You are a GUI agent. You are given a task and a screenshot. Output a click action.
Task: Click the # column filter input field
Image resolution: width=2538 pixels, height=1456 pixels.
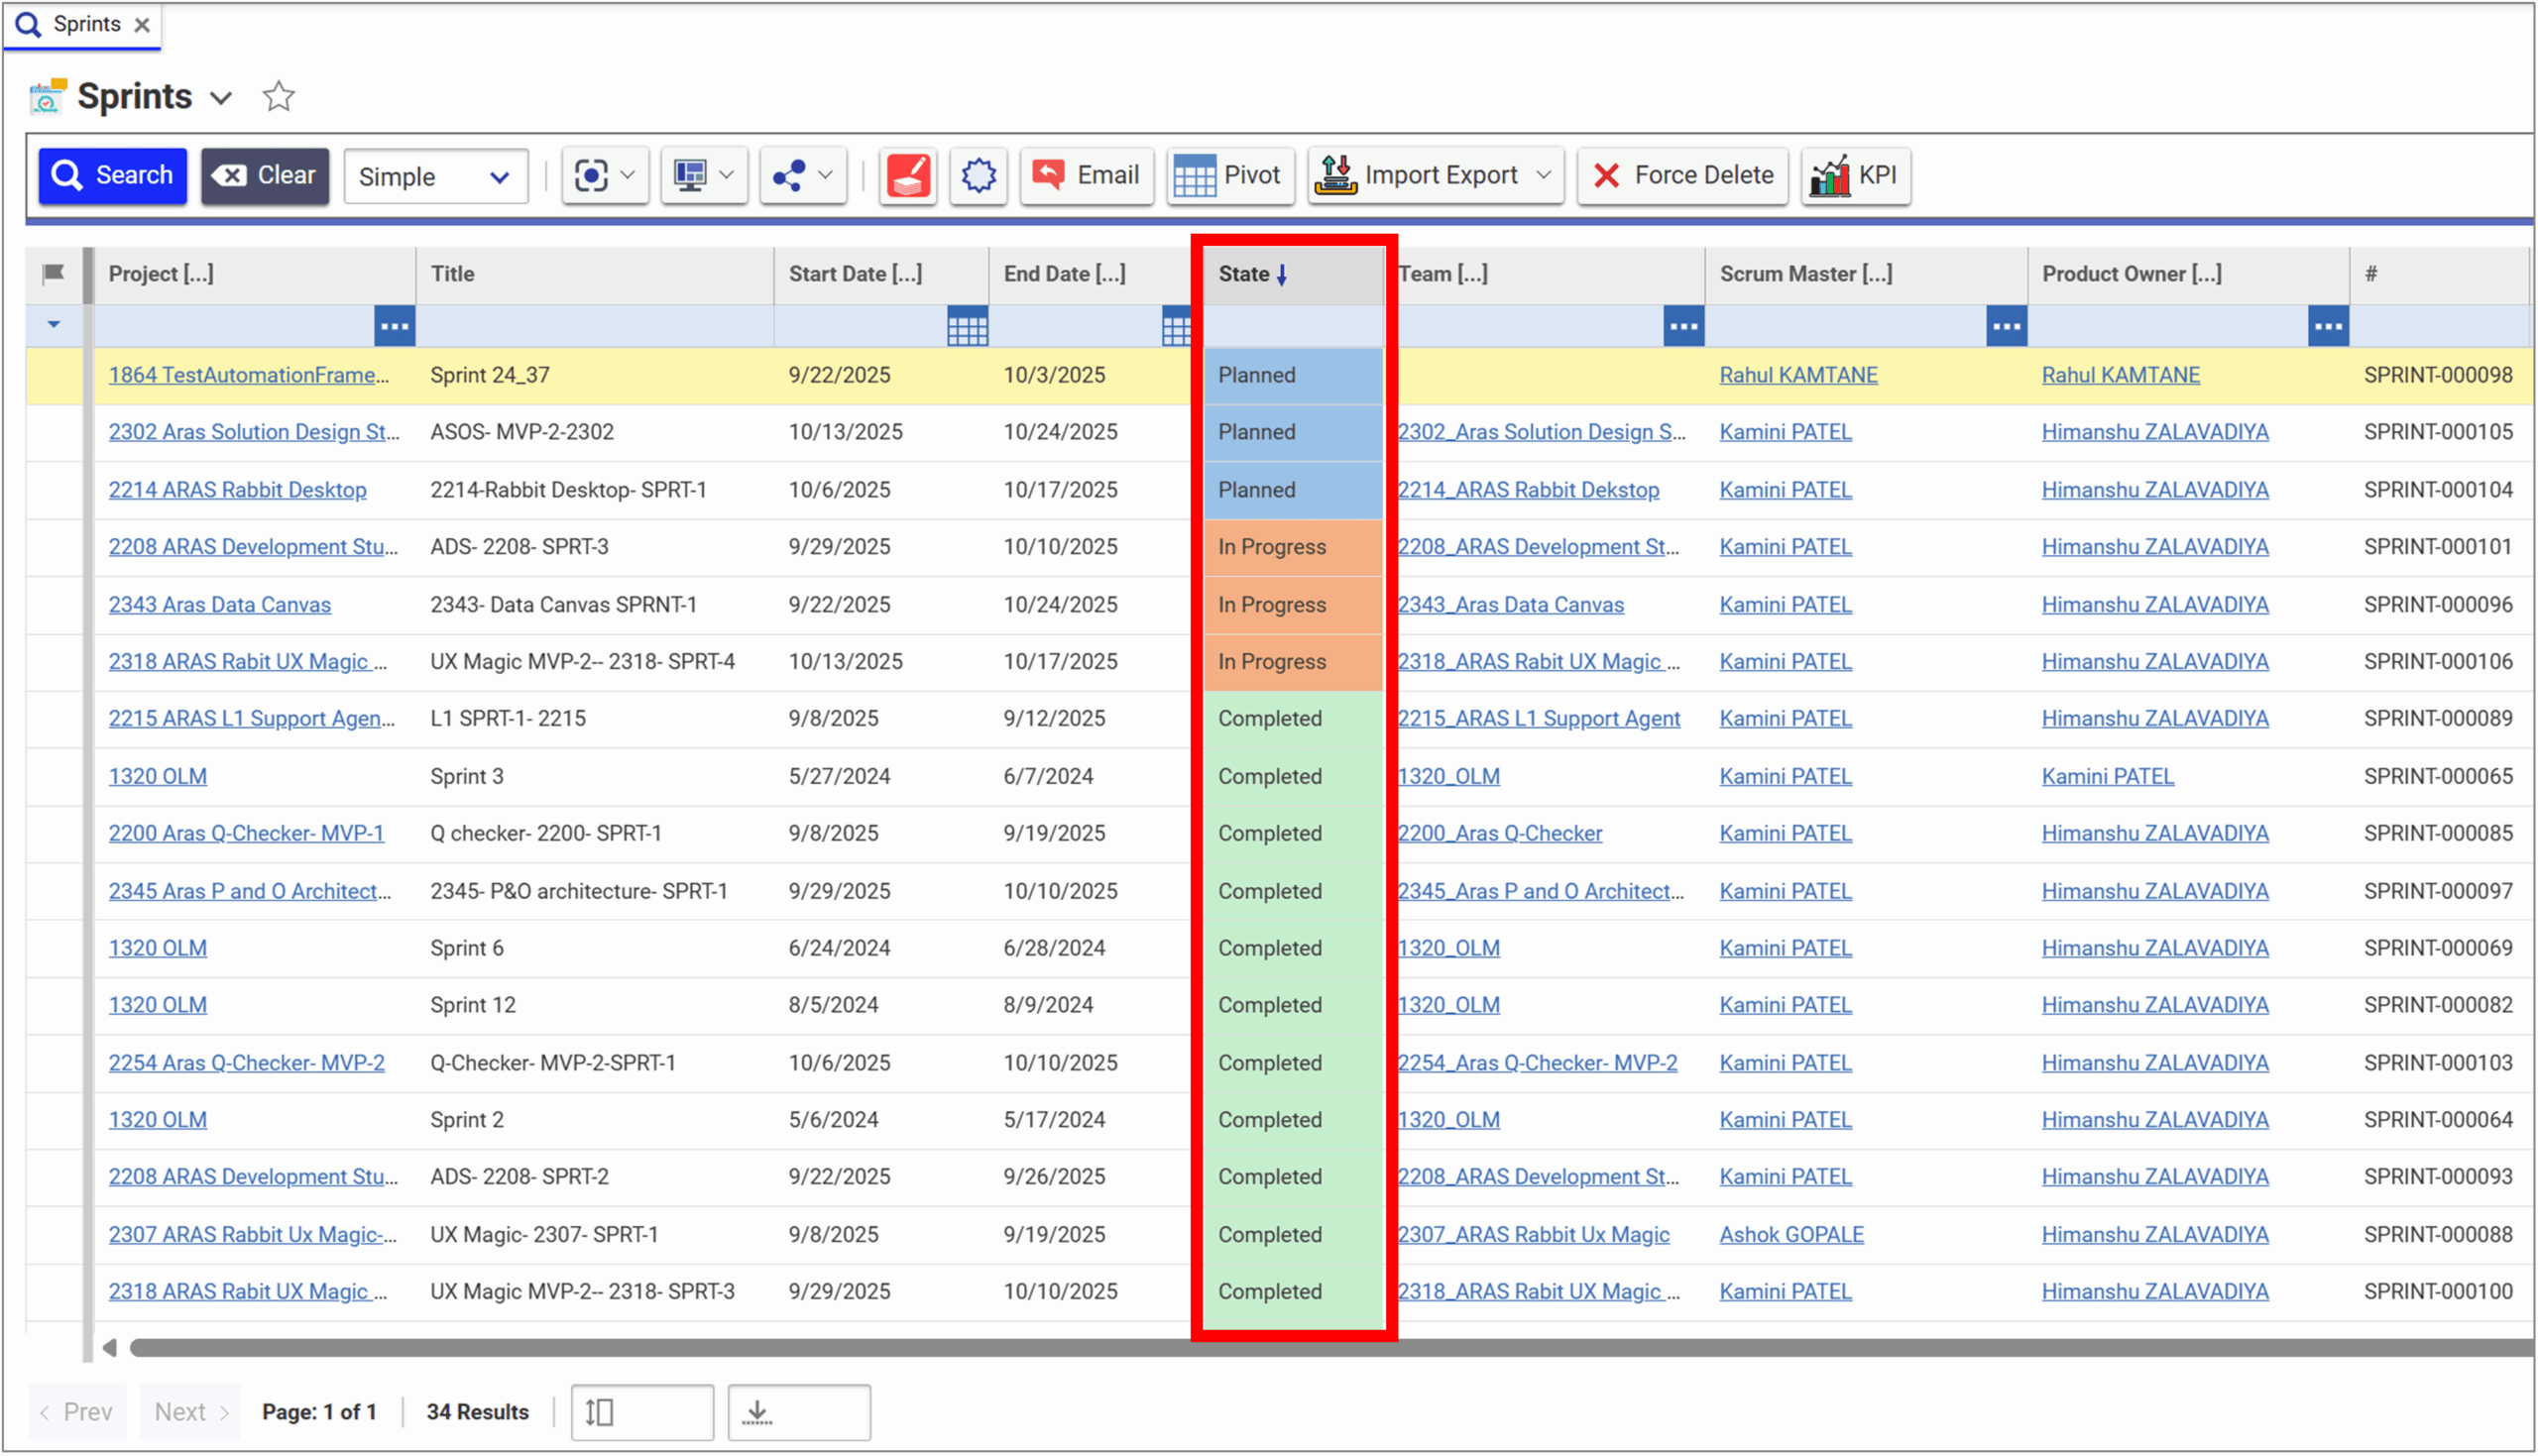pos(2441,326)
